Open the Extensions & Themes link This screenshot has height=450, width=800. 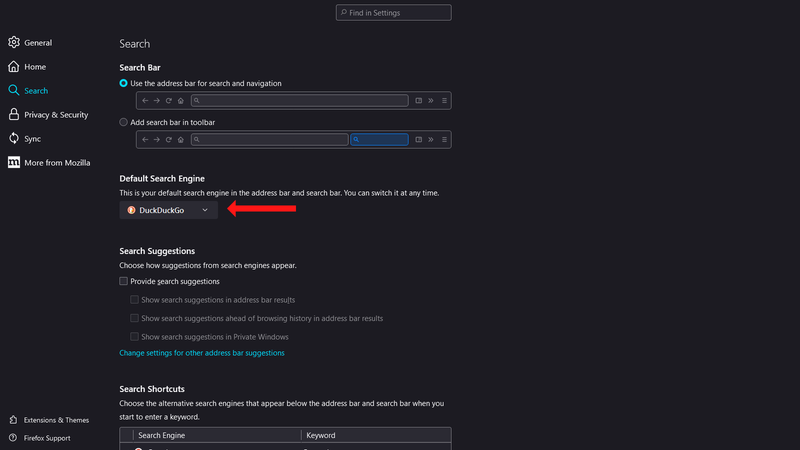pos(58,420)
